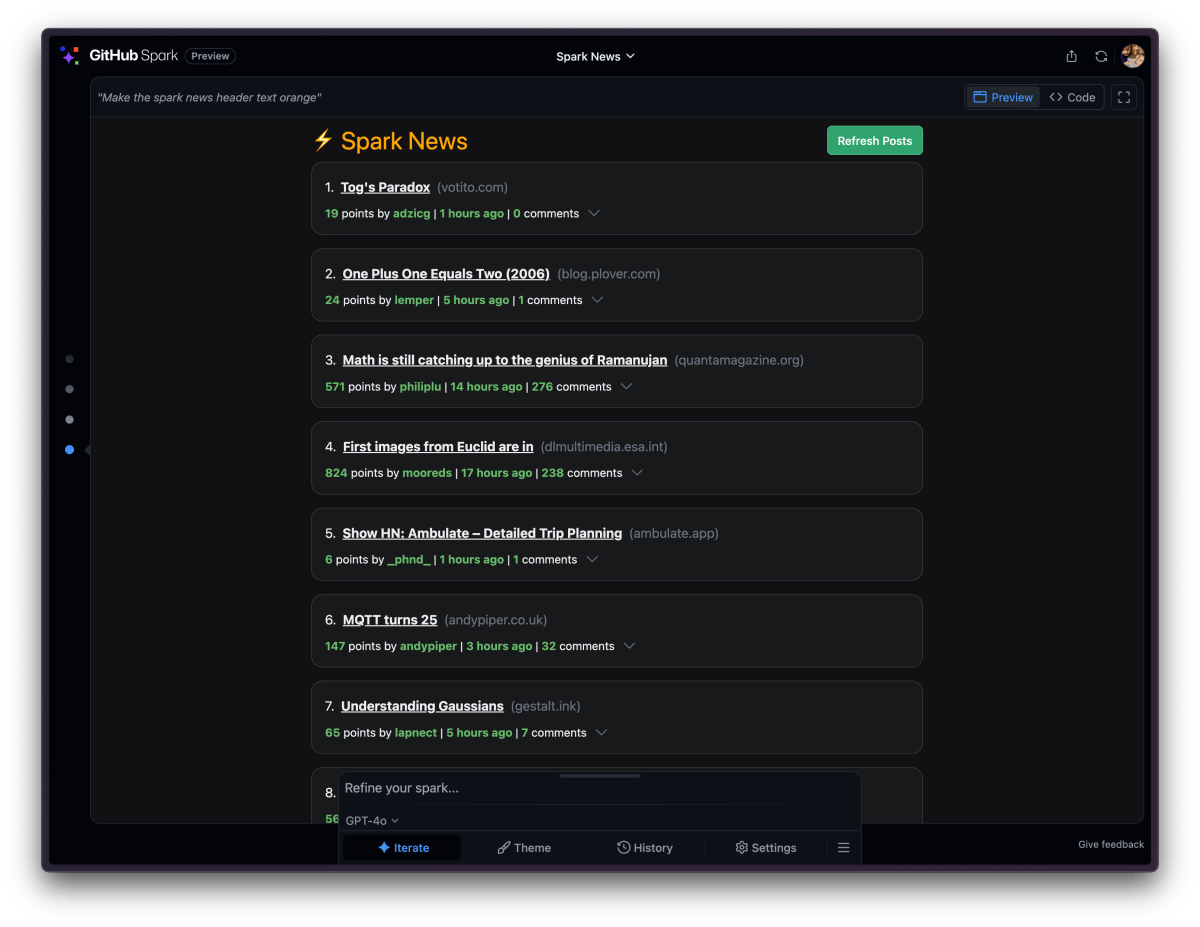This screenshot has width=1200, height=927.
Task: Click author lapnect
Action: coord(416,733)
